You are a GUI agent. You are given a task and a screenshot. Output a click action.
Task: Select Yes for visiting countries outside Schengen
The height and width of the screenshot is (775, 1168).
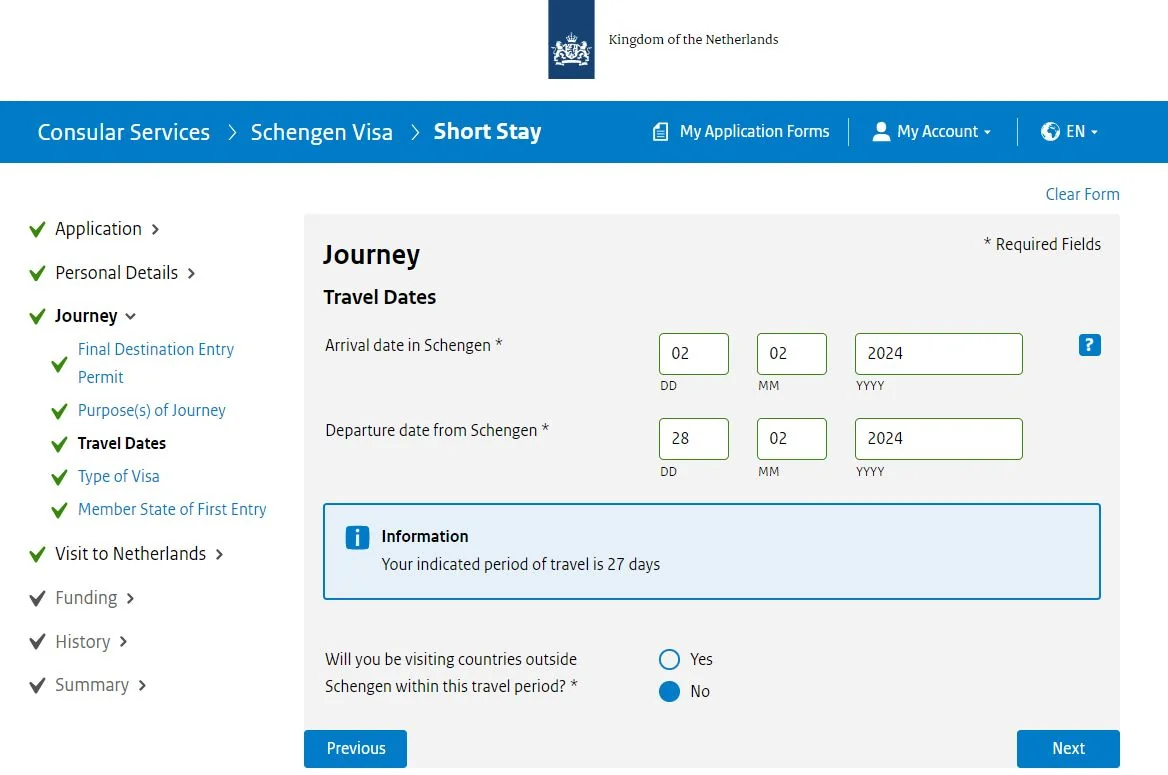click(x=669, y=659)
